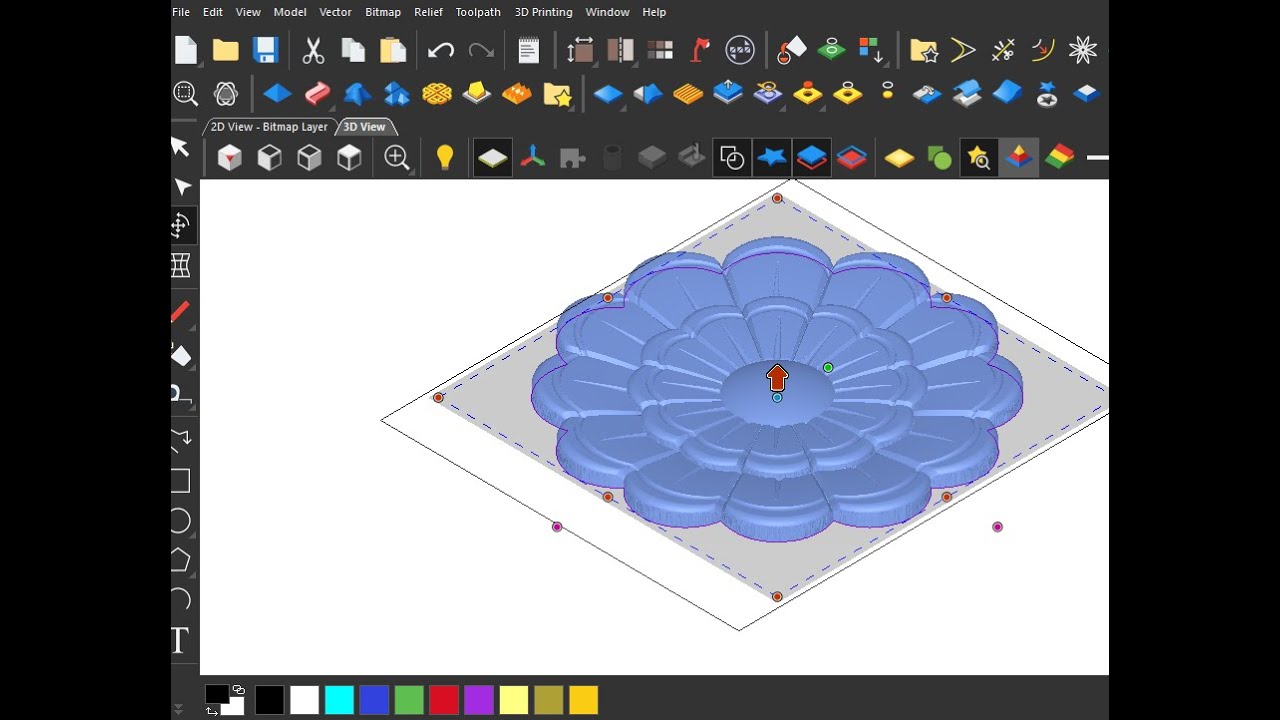Click the New Model page icon
Screen dimensions: 1280x720
tap(186, 50)
